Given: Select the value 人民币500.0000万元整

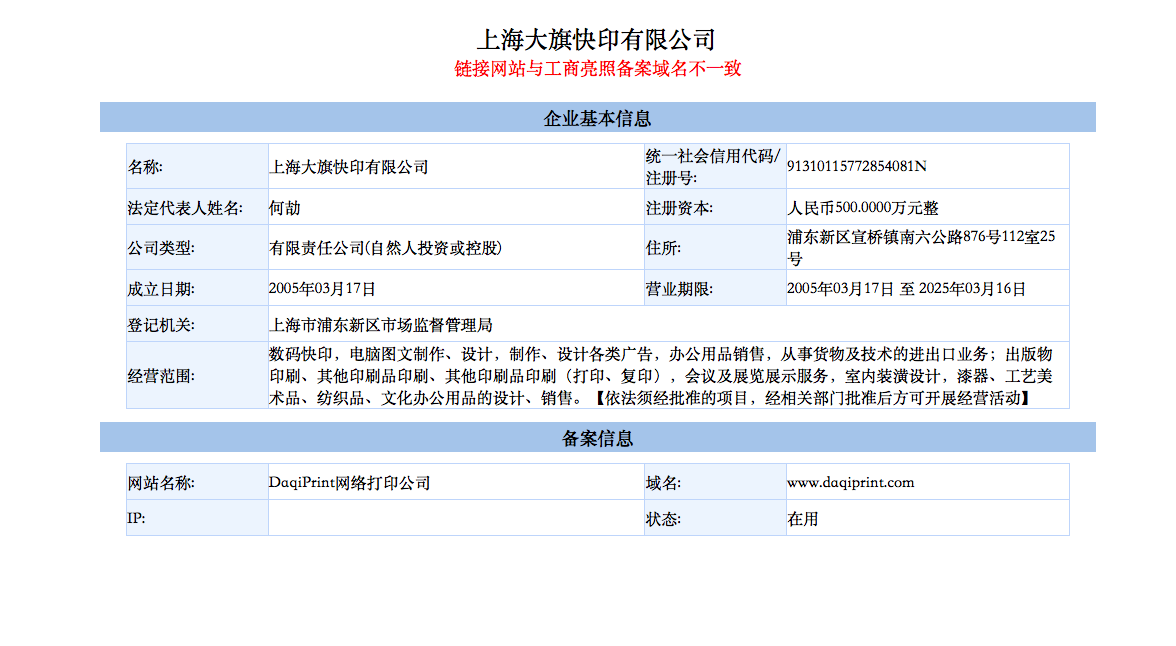Looking at the screenshot, I should [x=862, y=208].
